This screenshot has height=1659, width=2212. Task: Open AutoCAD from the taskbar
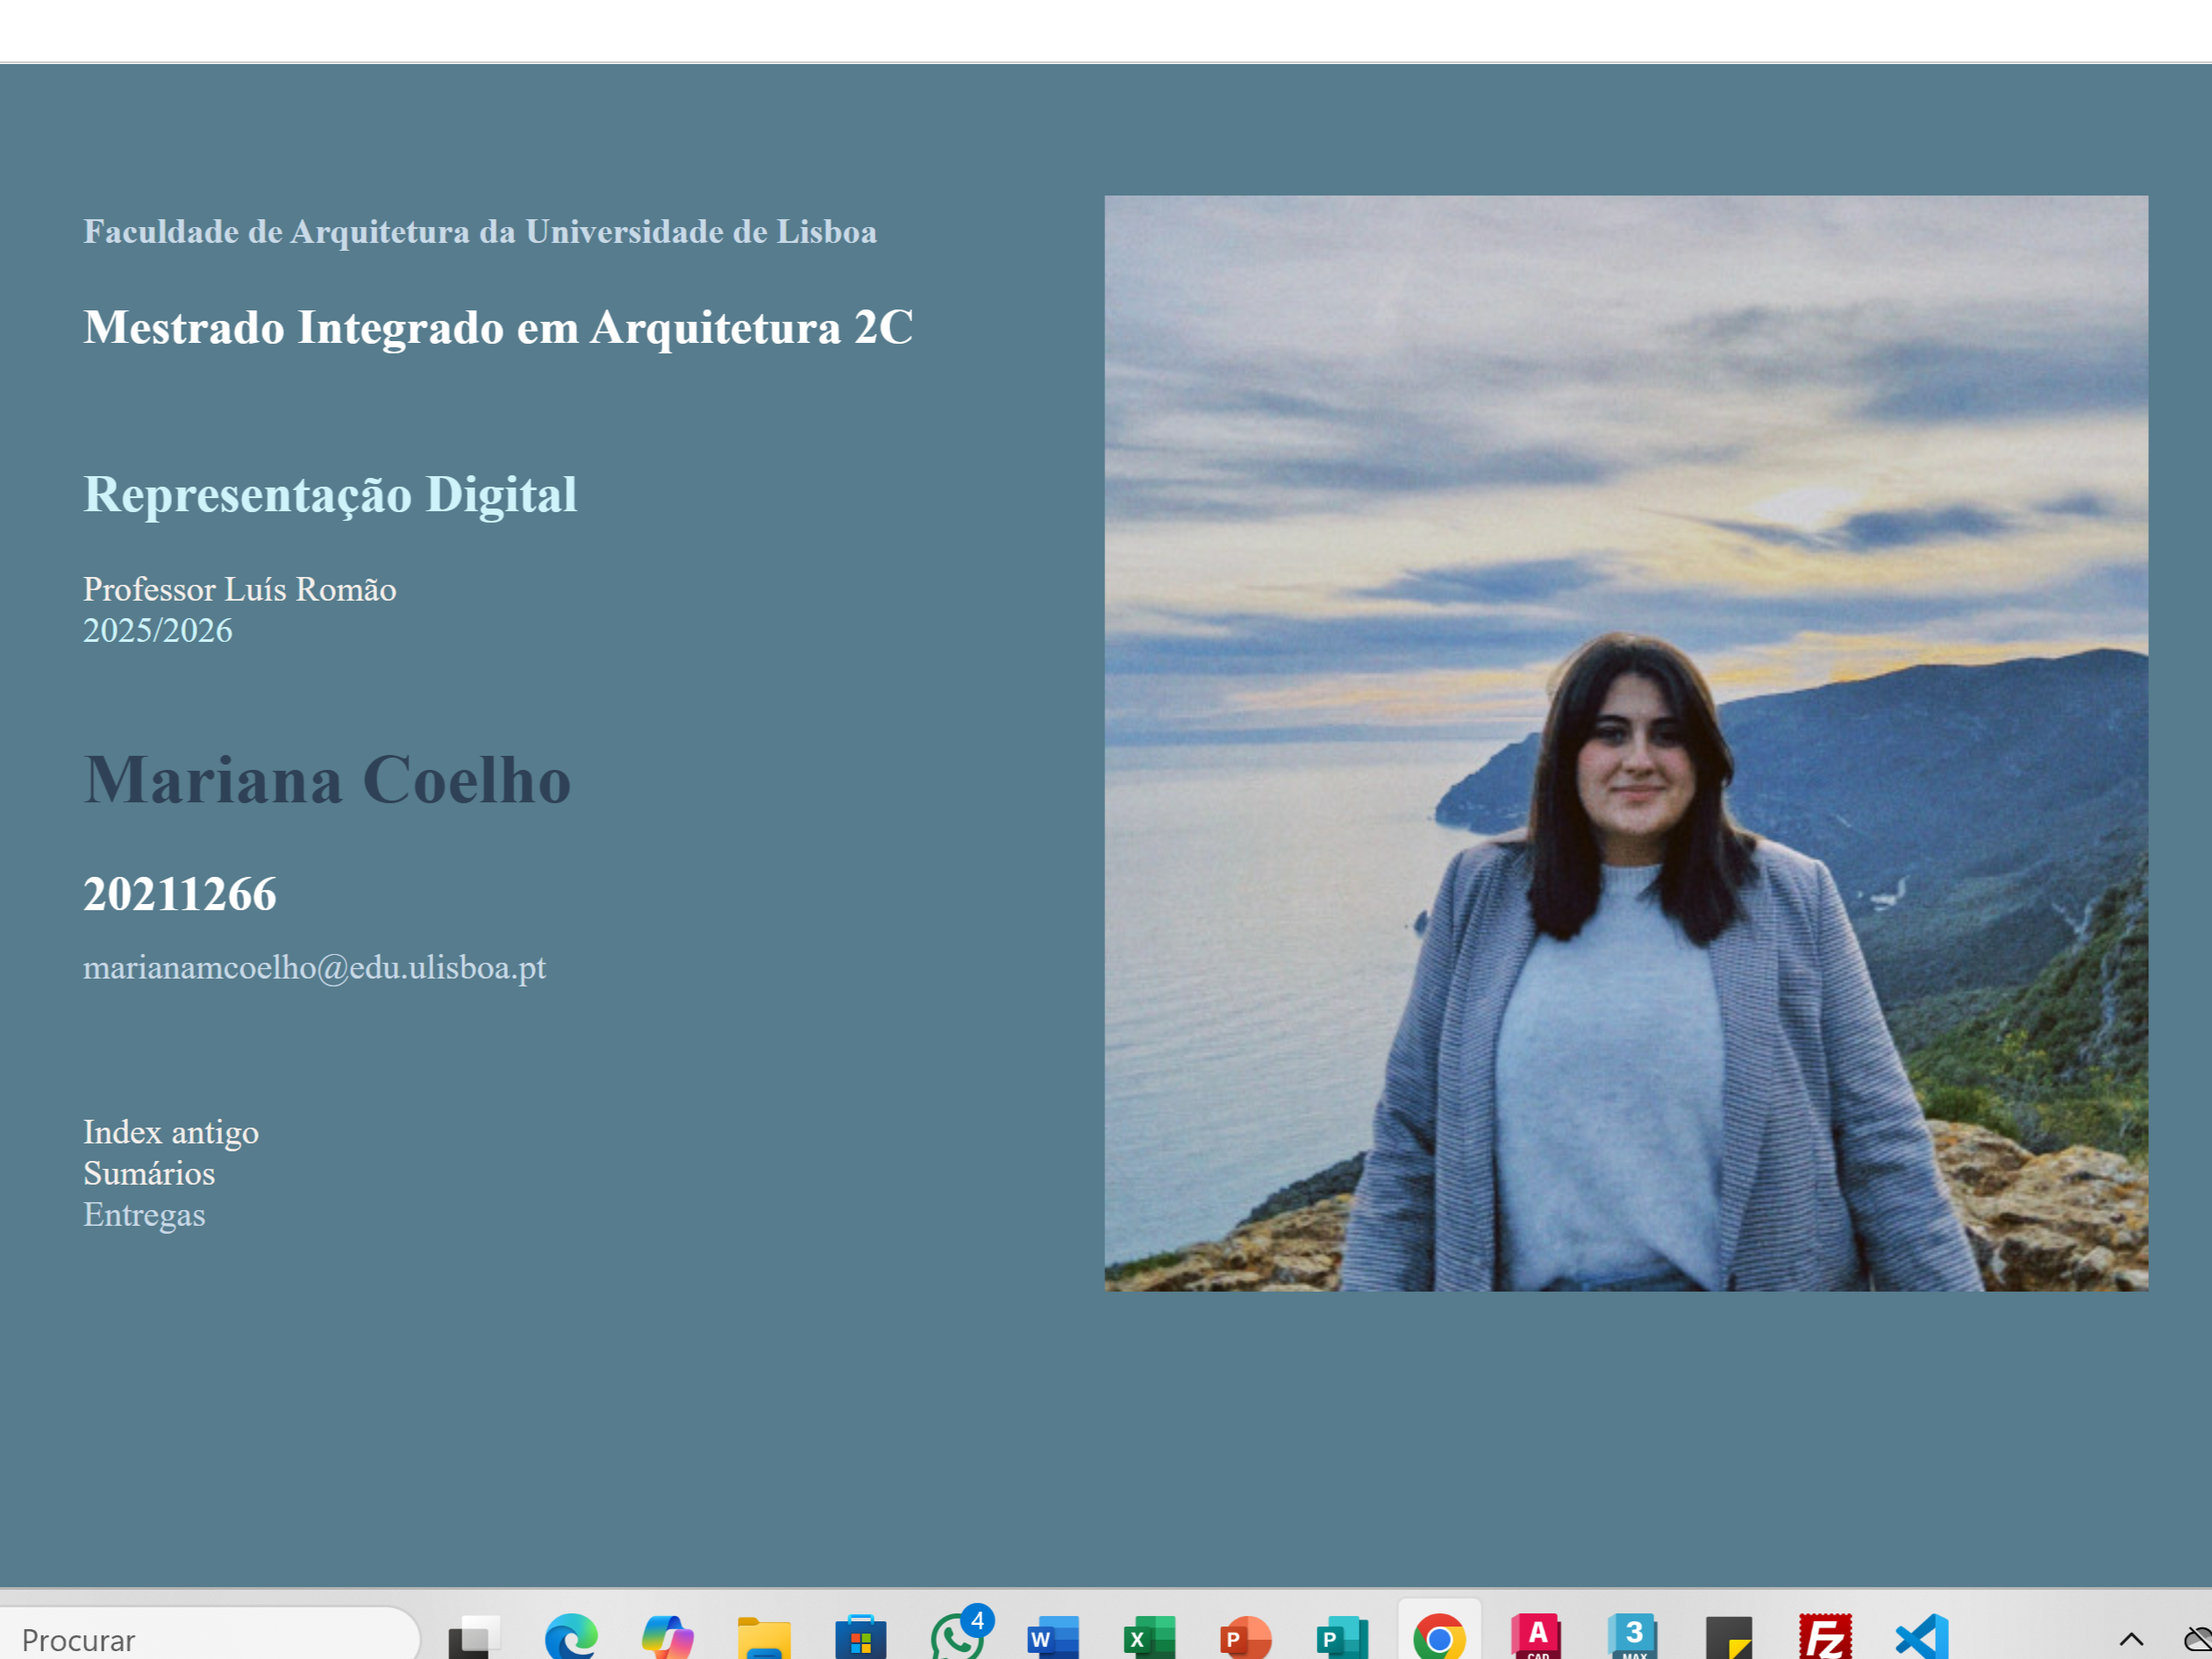tap(1536, 1637)
